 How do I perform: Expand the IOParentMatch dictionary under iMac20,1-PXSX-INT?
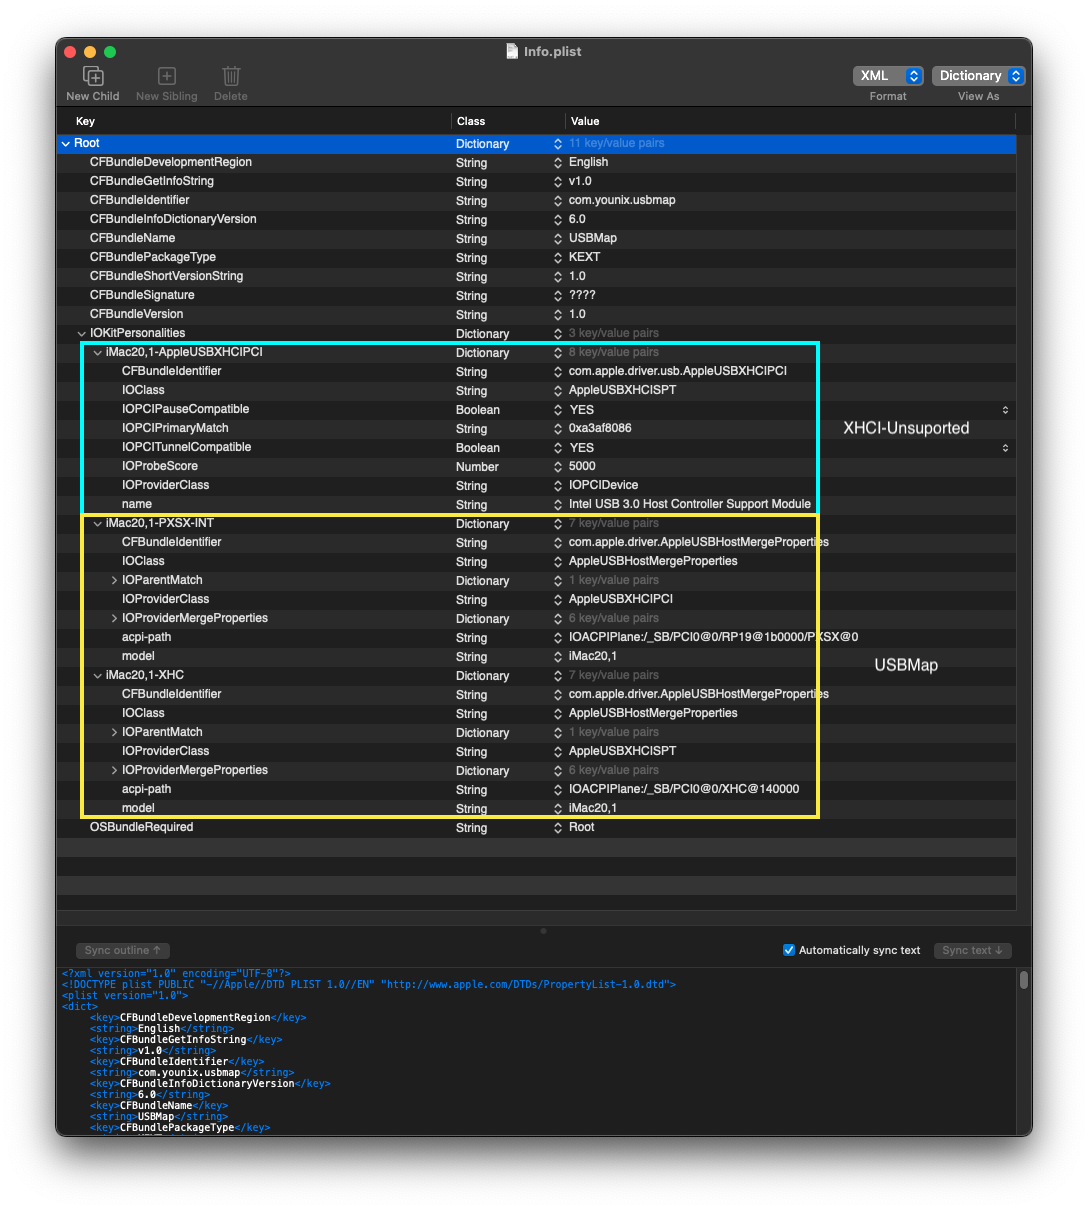(114, 580)
